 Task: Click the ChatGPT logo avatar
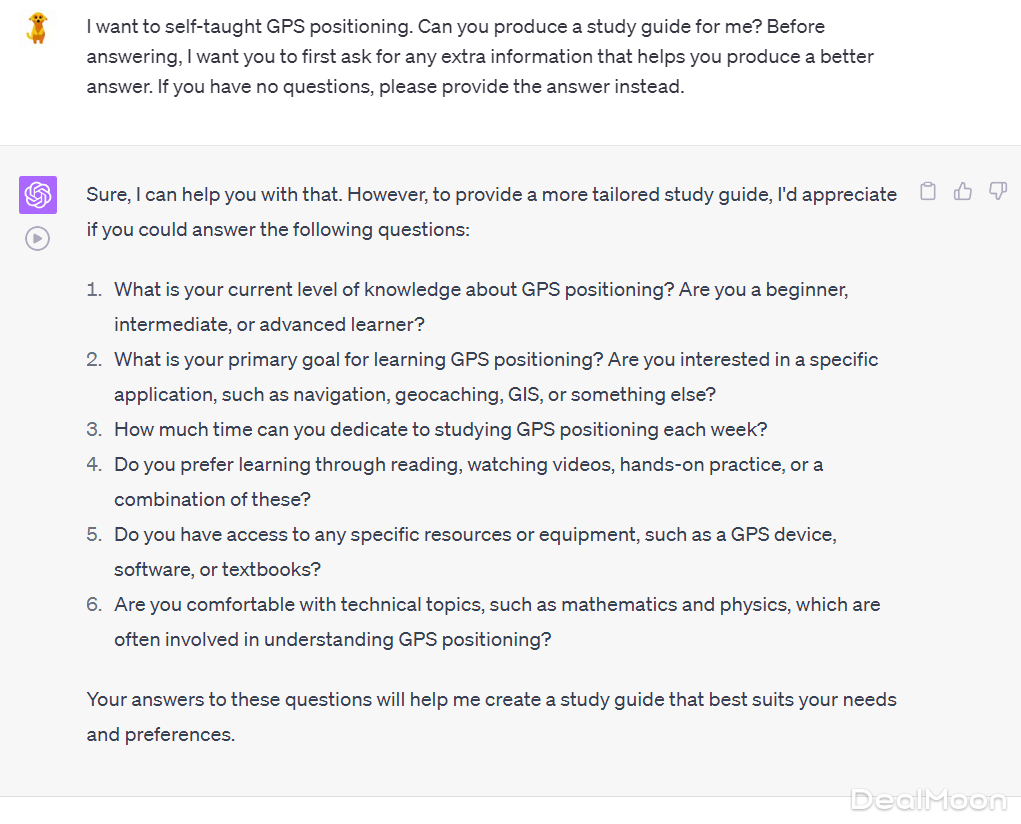tap(38, 195)
